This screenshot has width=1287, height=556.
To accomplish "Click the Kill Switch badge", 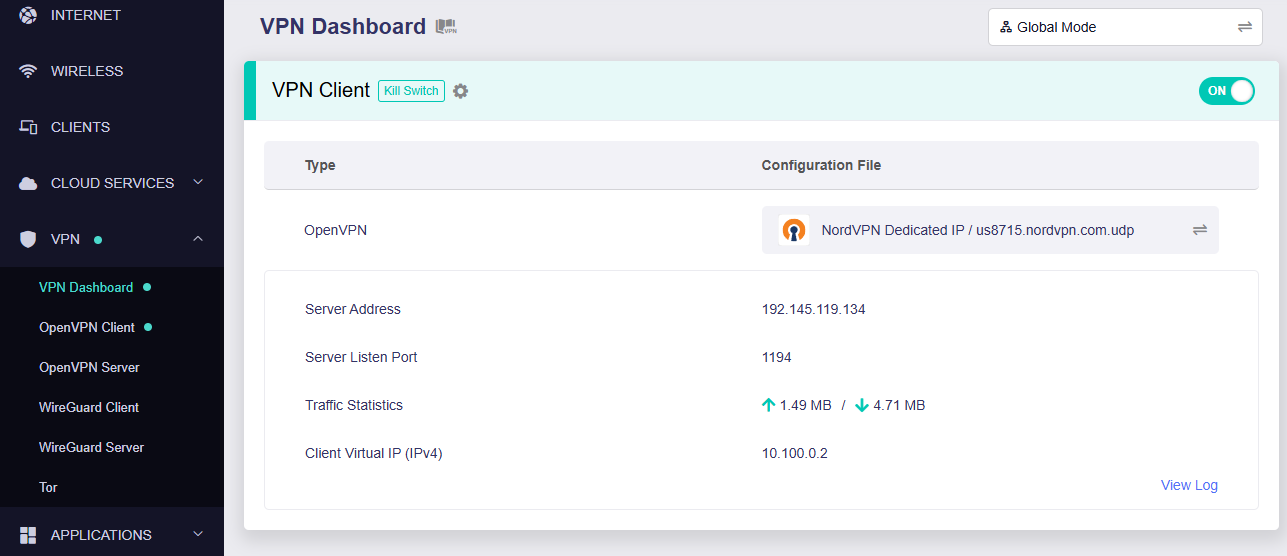I will click(411, 91).
